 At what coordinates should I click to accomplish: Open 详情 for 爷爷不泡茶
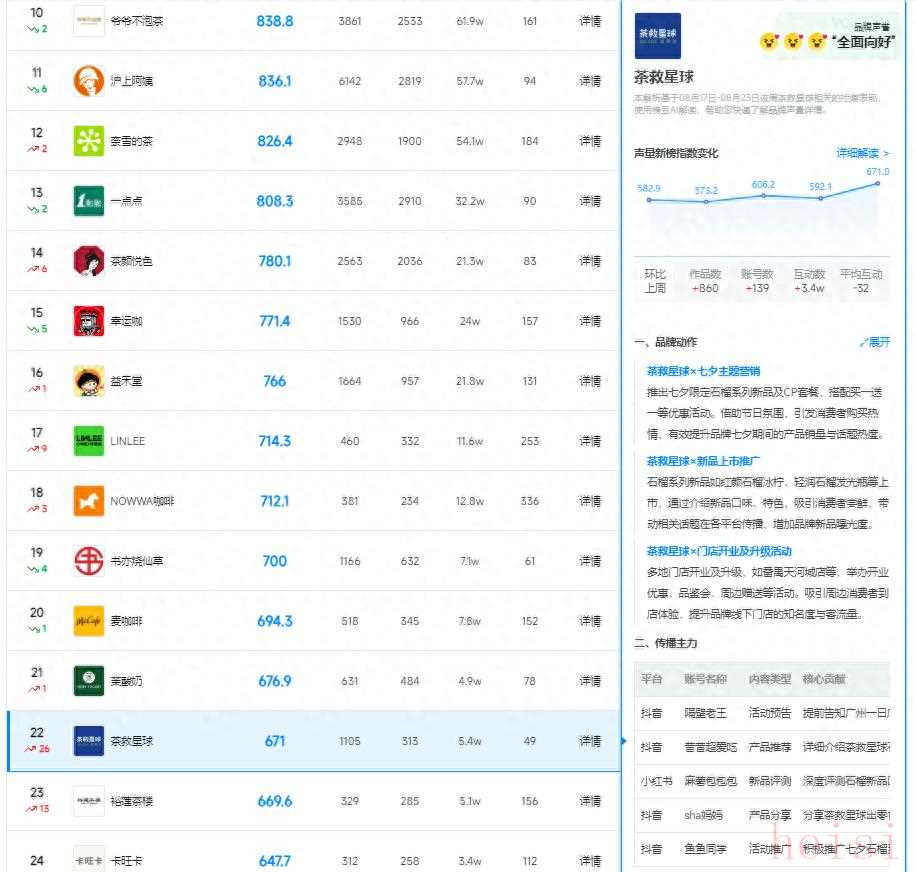590,21
